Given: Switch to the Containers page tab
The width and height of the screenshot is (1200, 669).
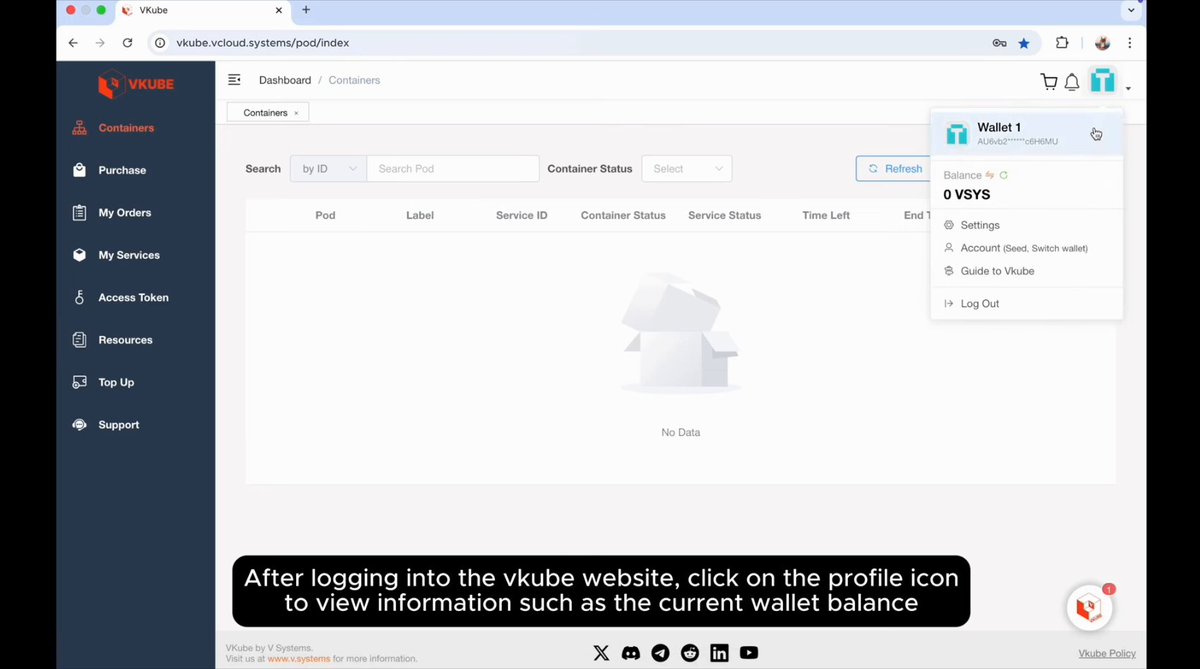Looking at the screenshot, I should point(265,113).
